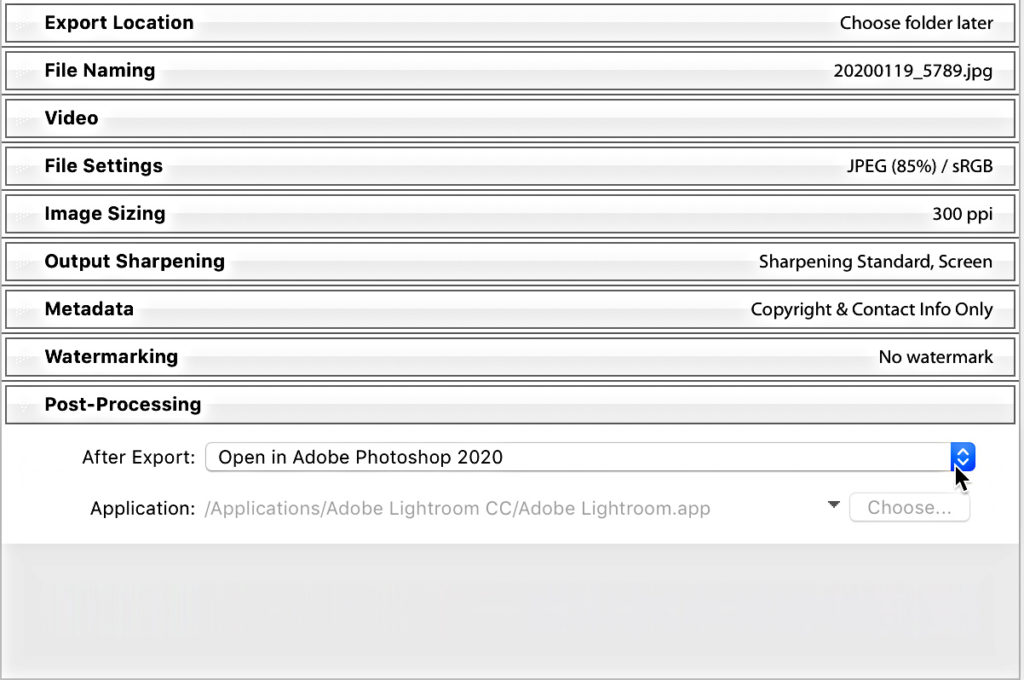The width and height of the screenshot is (1024, 680).
Task: Expand the Watermarking panel
Action: click(510, 357)
